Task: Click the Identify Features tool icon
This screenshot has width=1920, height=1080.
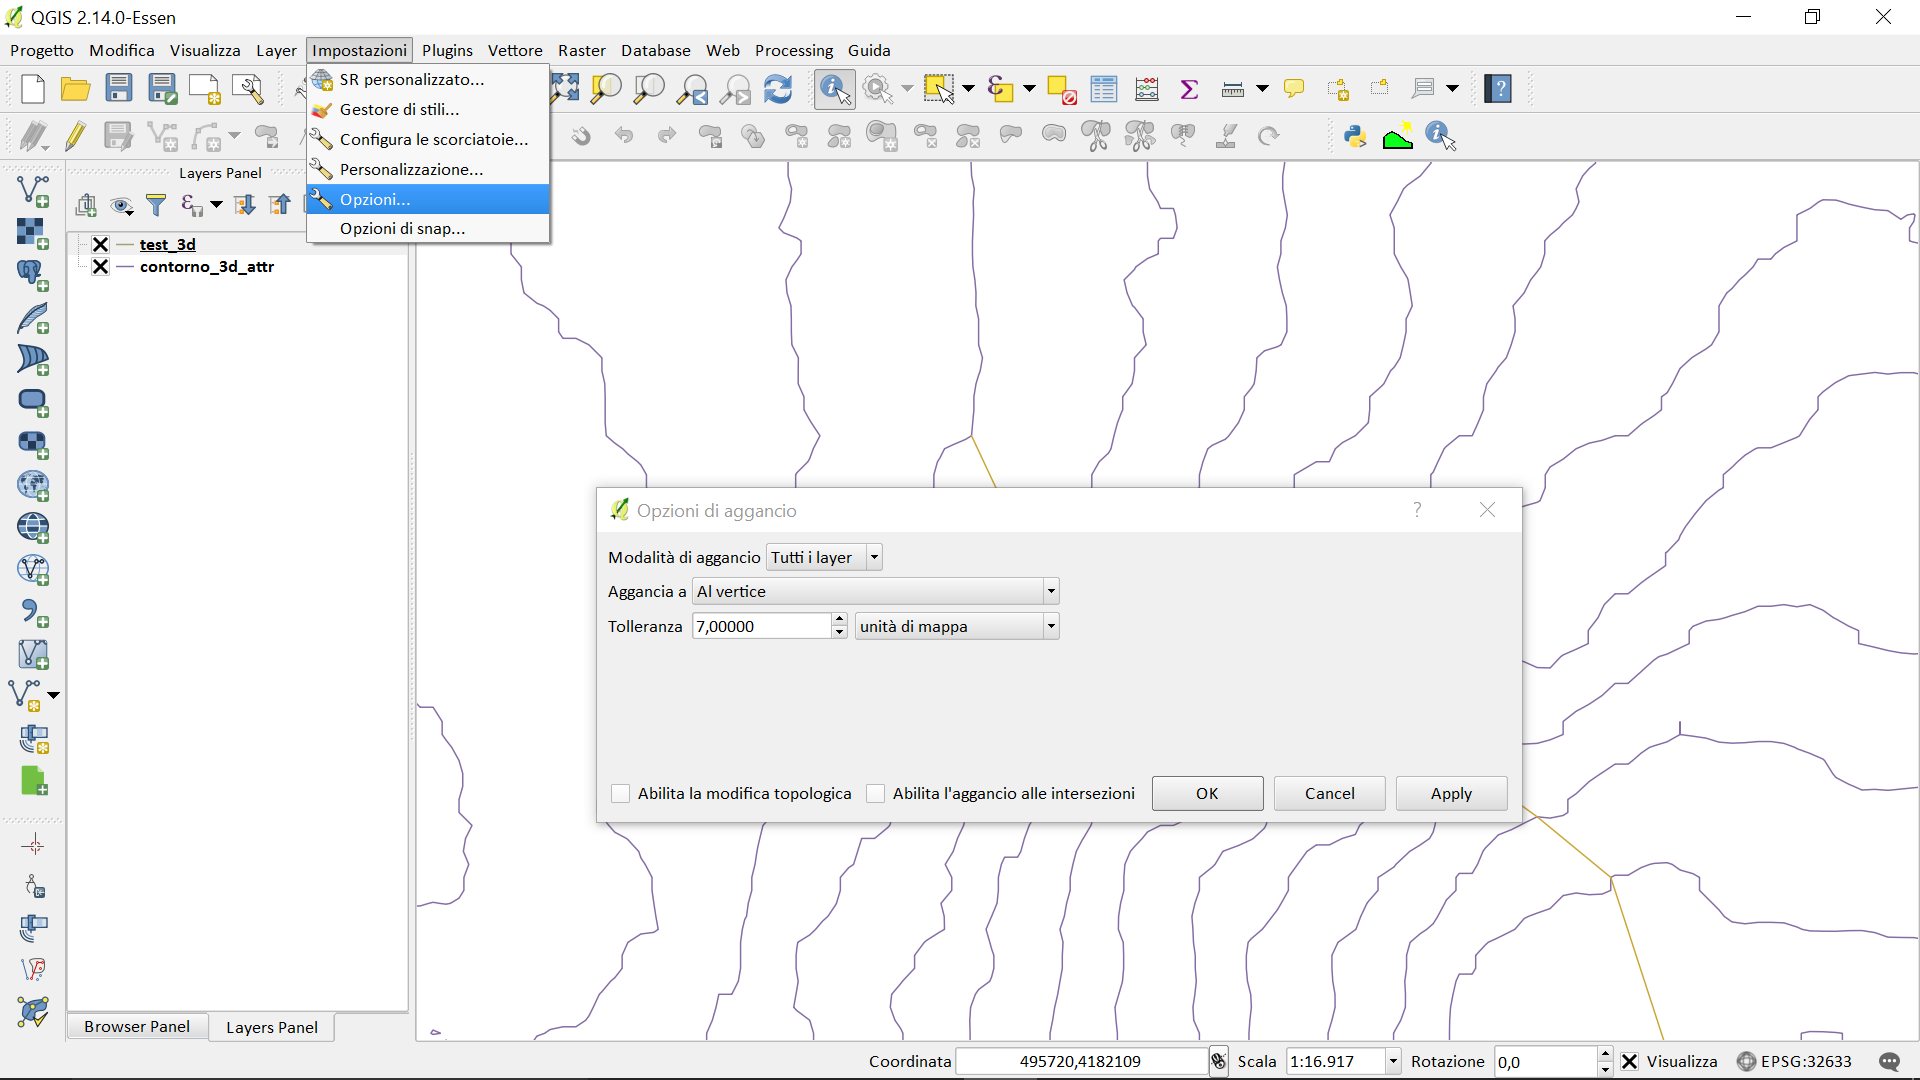Action: pyautogui.click(x=834, y=89)
